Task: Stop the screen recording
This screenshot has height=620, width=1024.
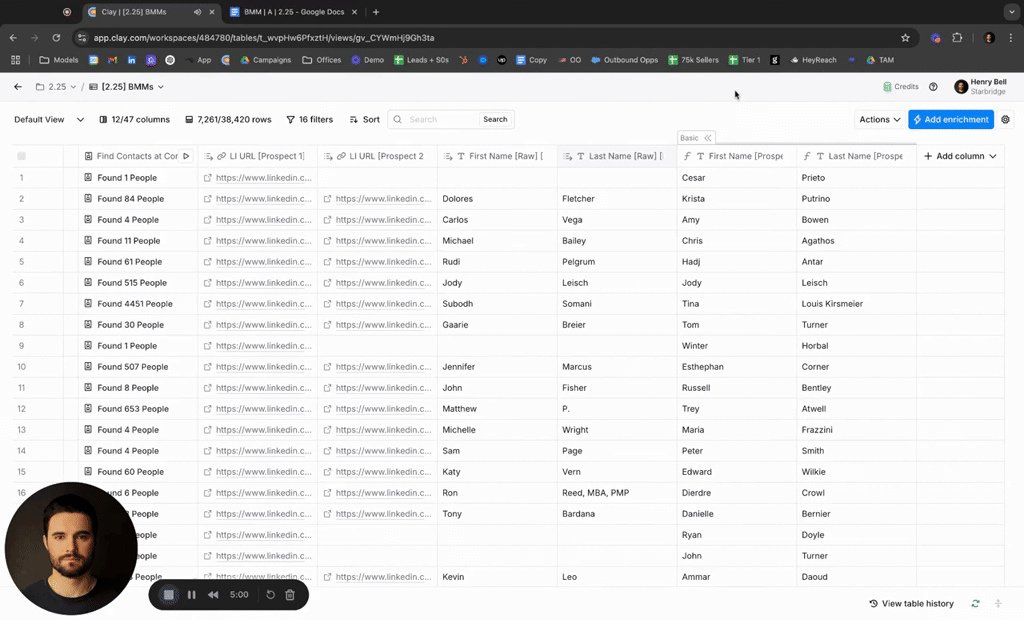Action: pos(169,595)
